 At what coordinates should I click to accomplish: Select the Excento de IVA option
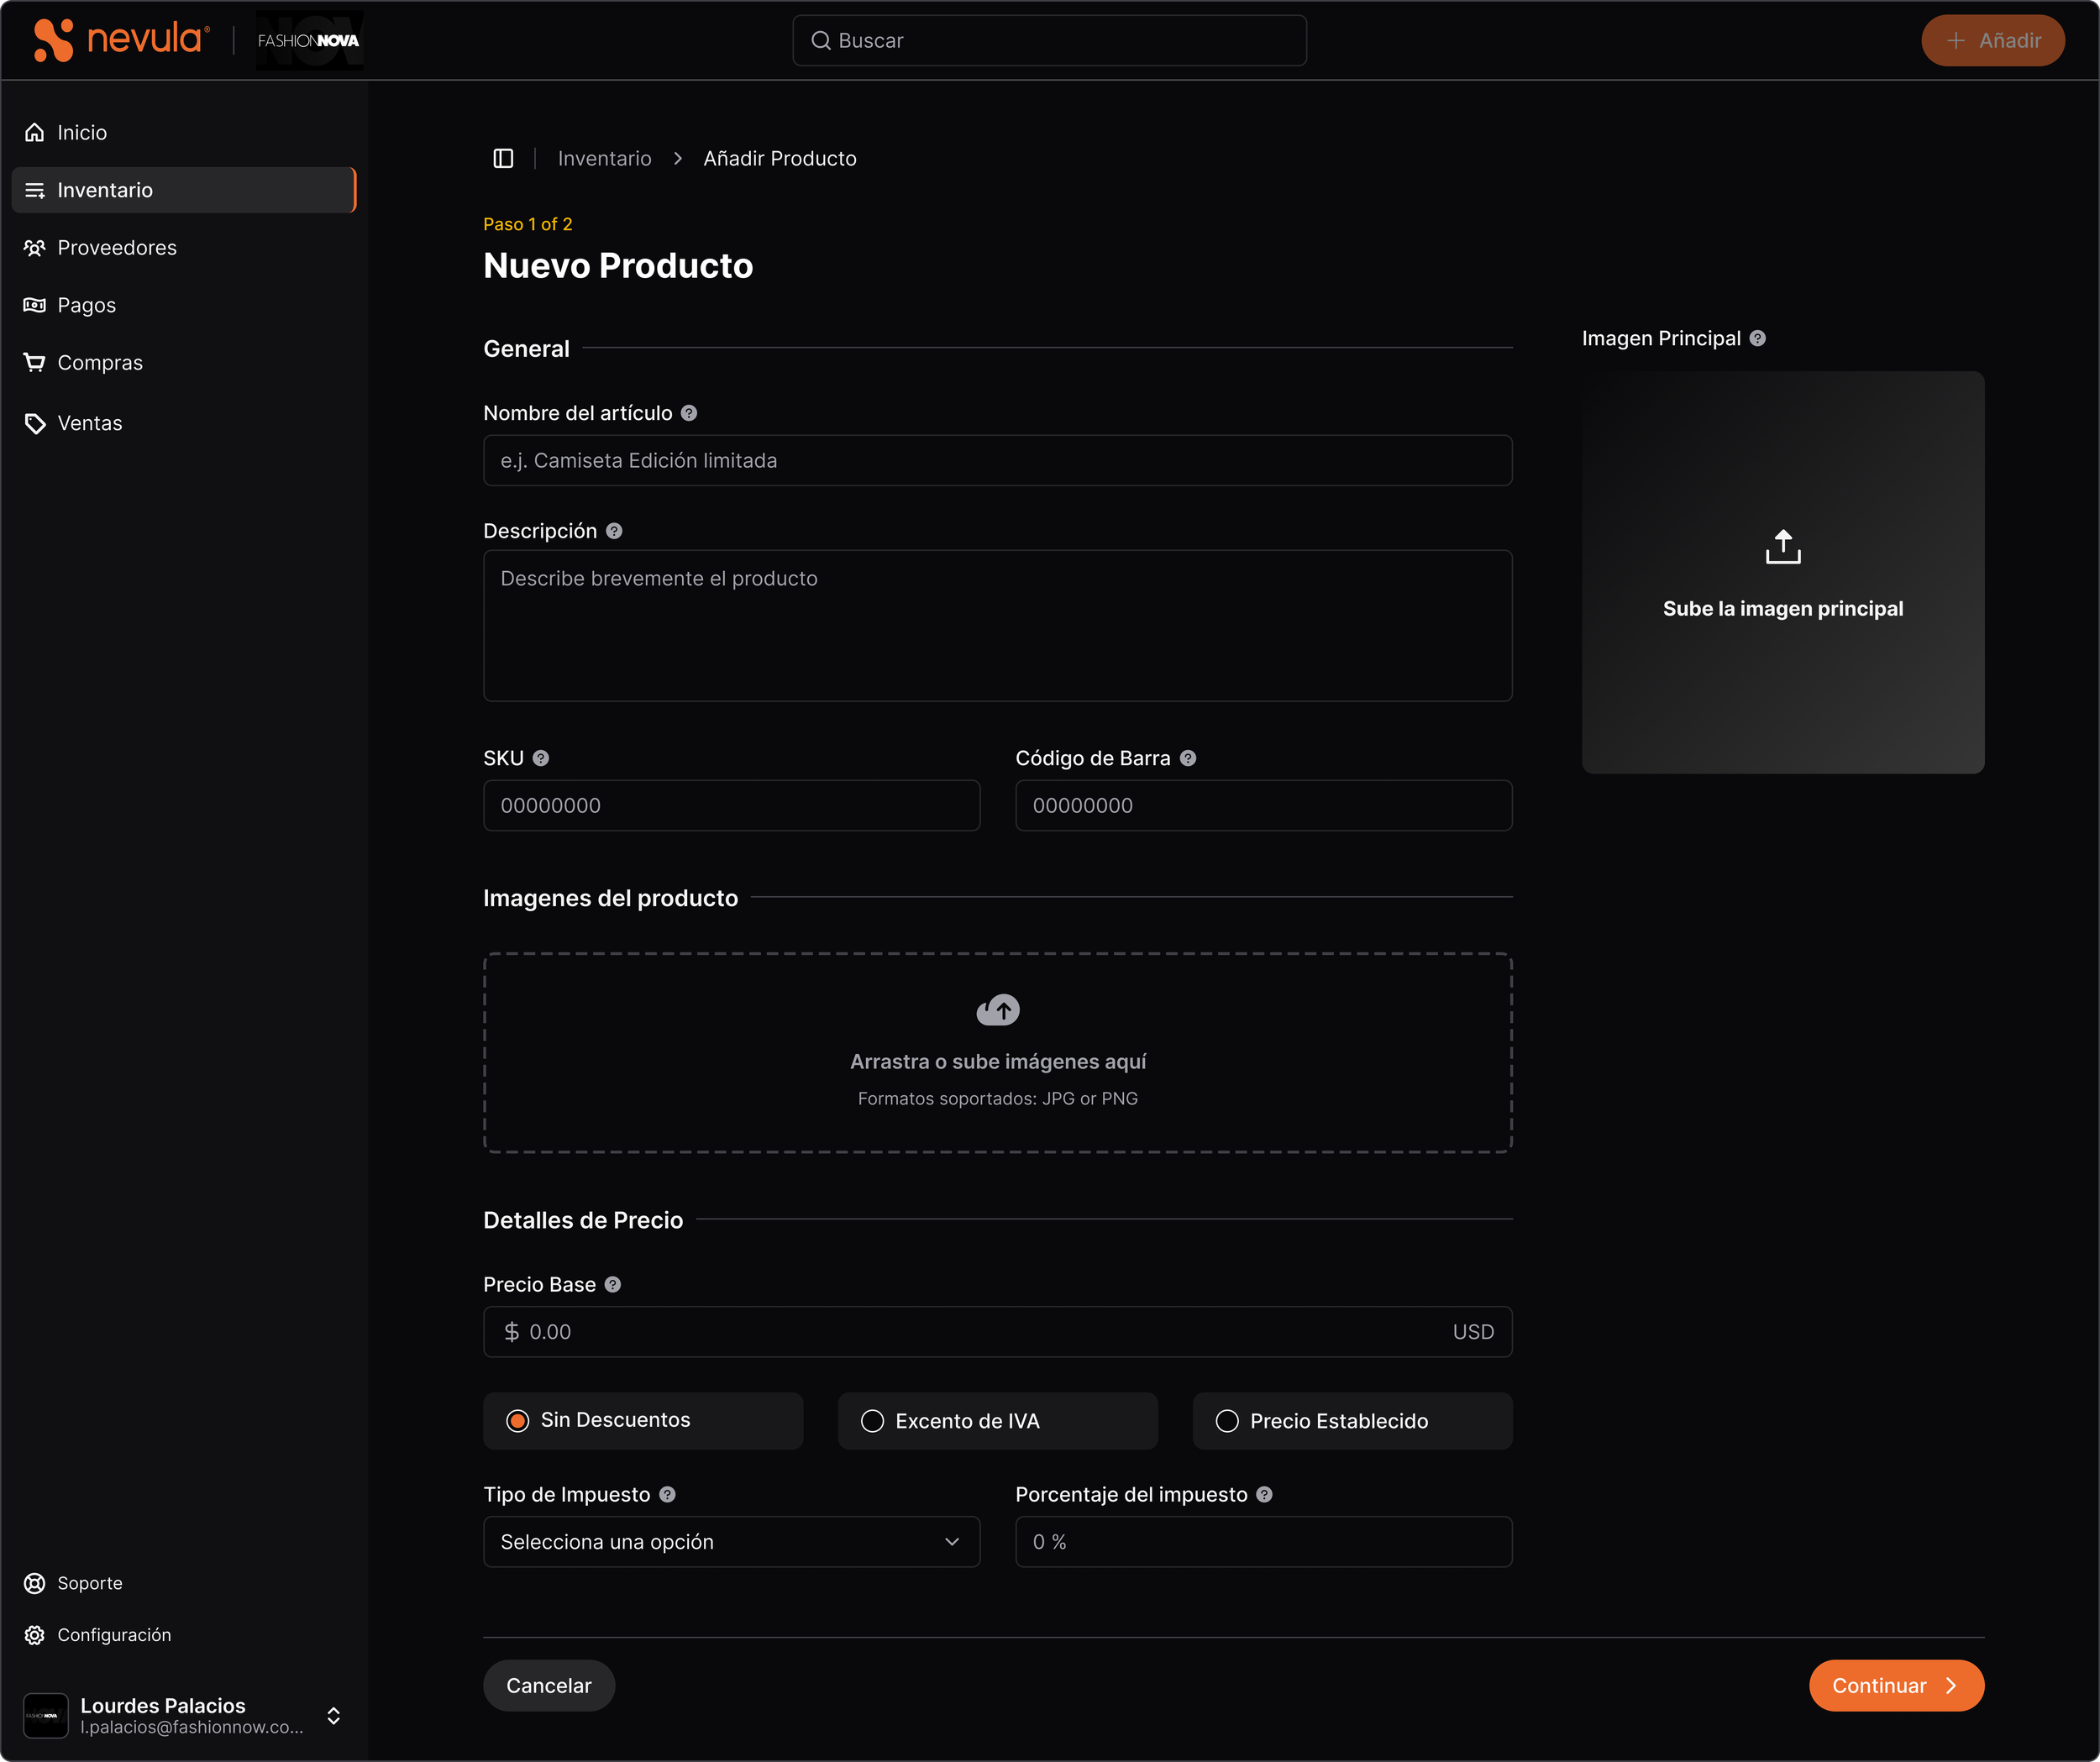(x=873, y=1421)
